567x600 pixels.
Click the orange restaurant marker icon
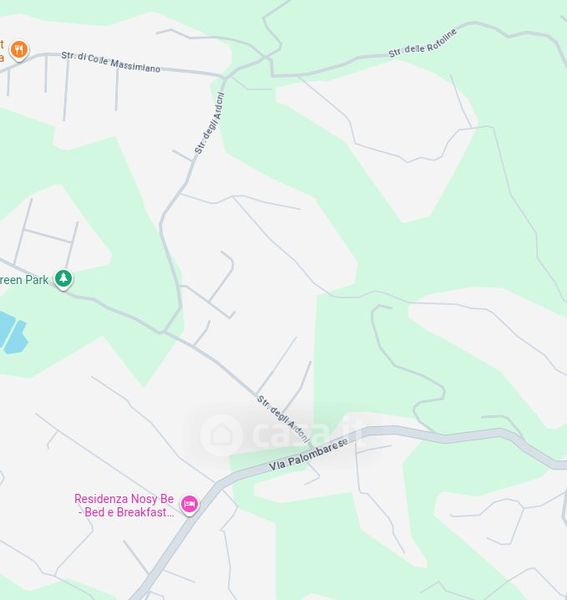point(19,50)
